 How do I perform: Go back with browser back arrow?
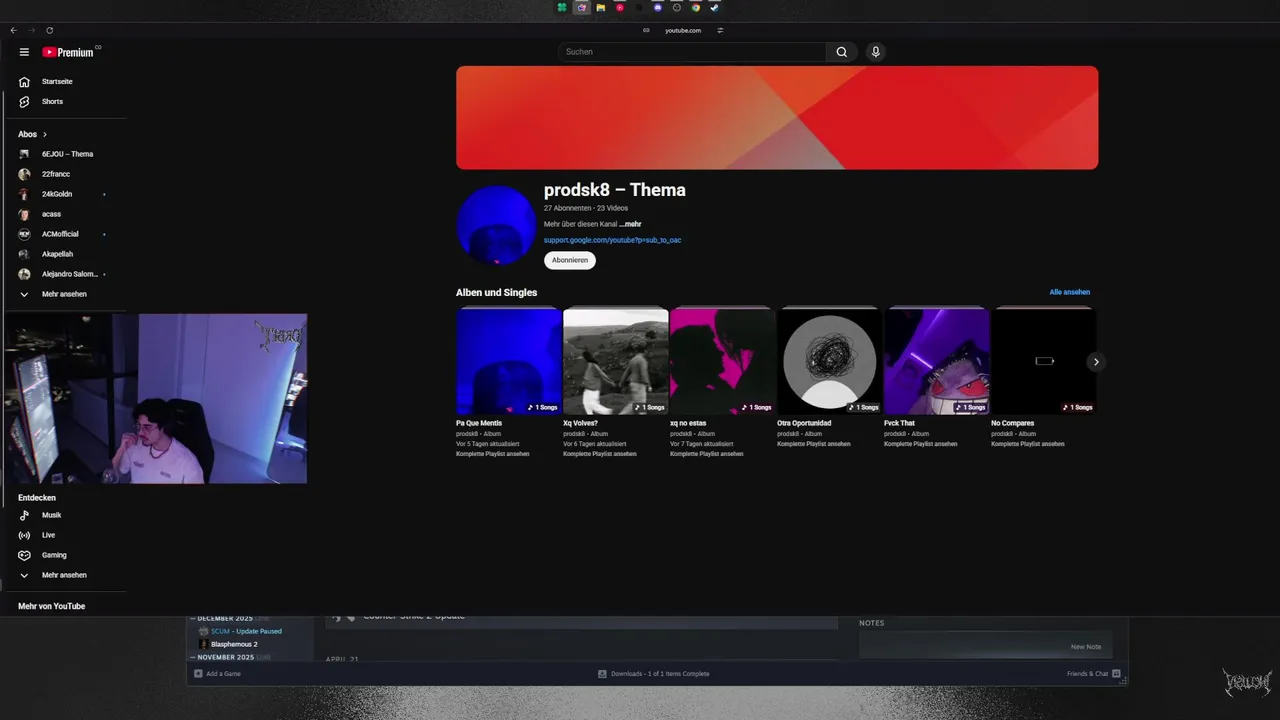14,30
